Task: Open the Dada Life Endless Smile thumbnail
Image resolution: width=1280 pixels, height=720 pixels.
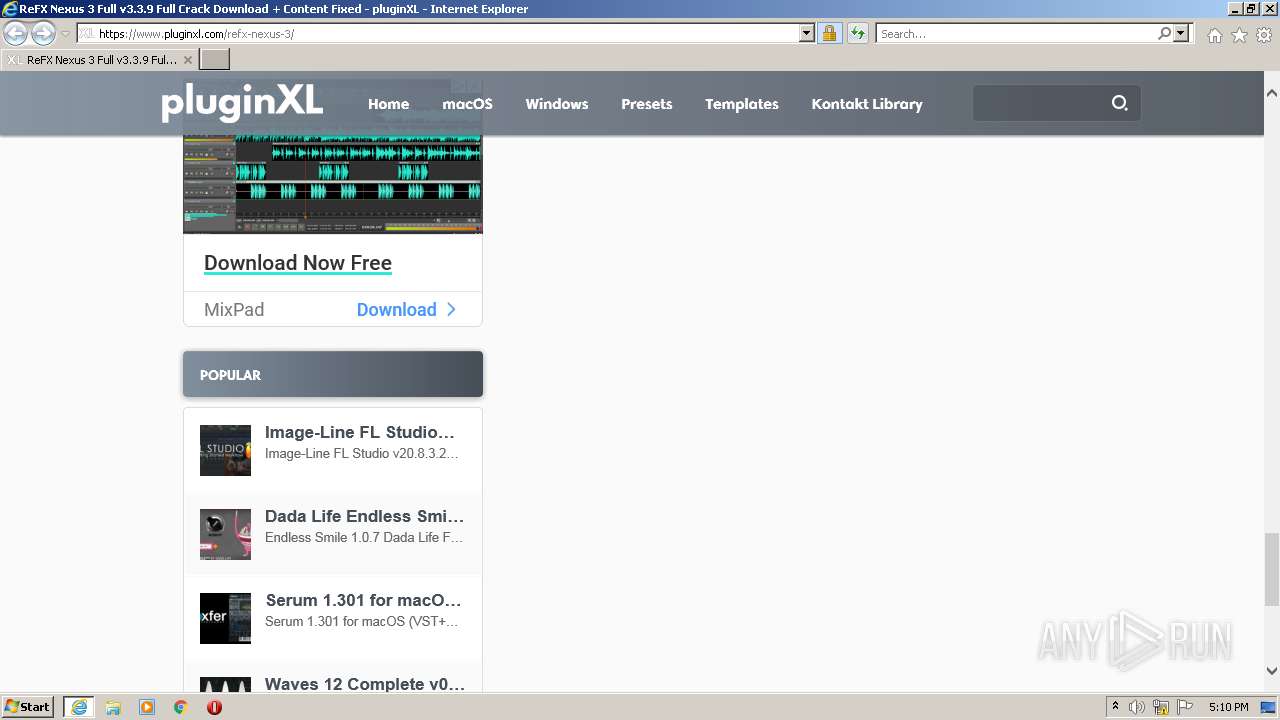Action: [x=225, y=534]
